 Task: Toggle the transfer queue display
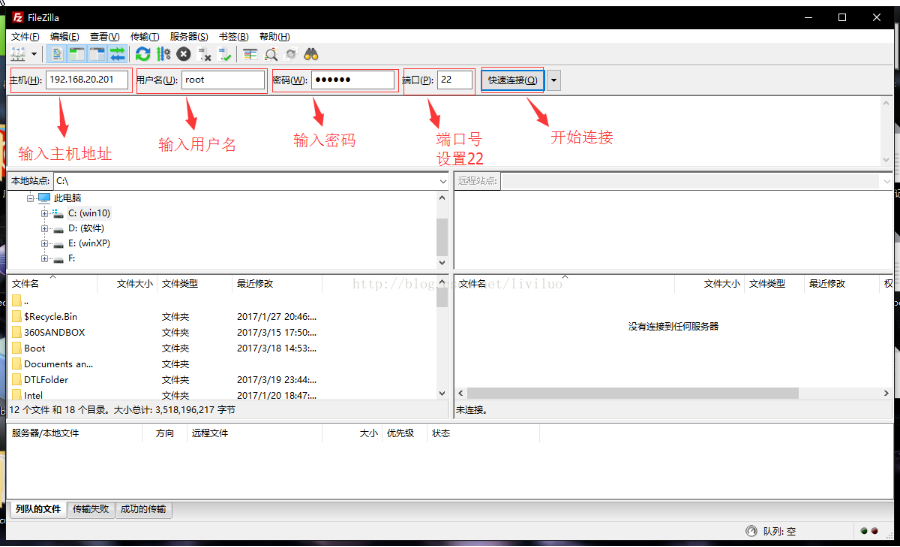(x=118, y=55)
